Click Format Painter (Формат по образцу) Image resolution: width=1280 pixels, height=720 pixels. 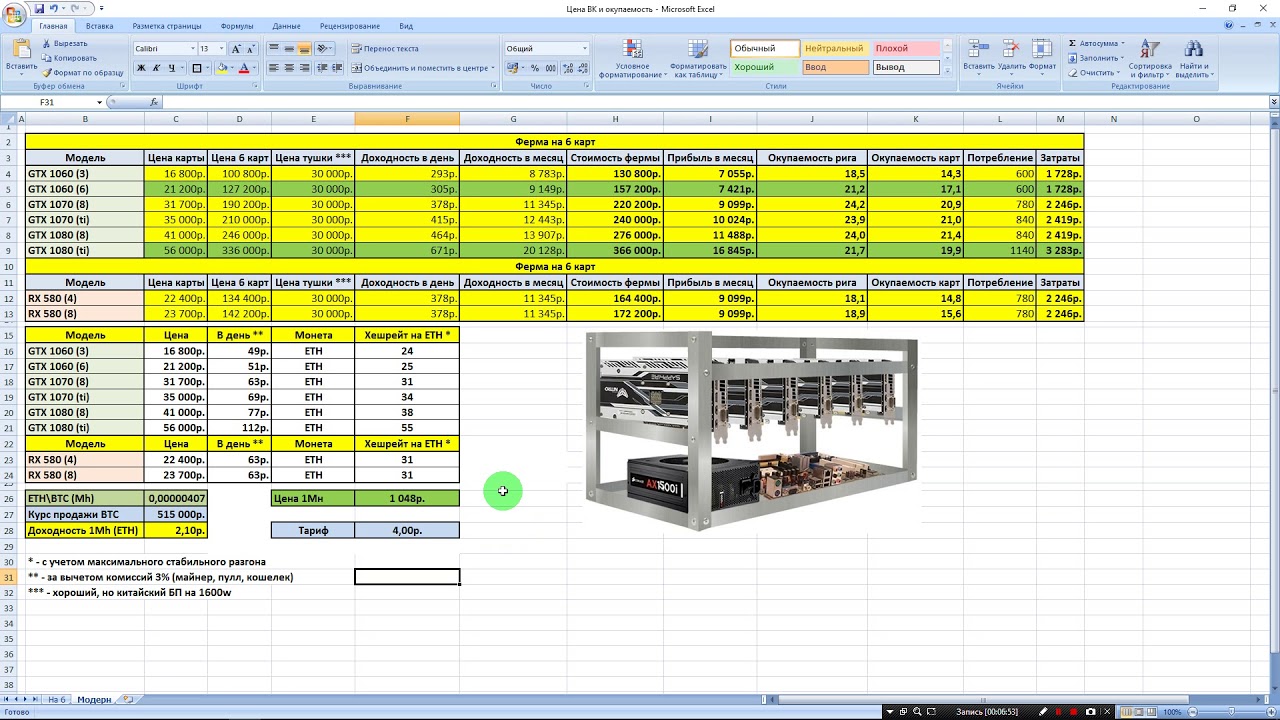coord(83,73)
